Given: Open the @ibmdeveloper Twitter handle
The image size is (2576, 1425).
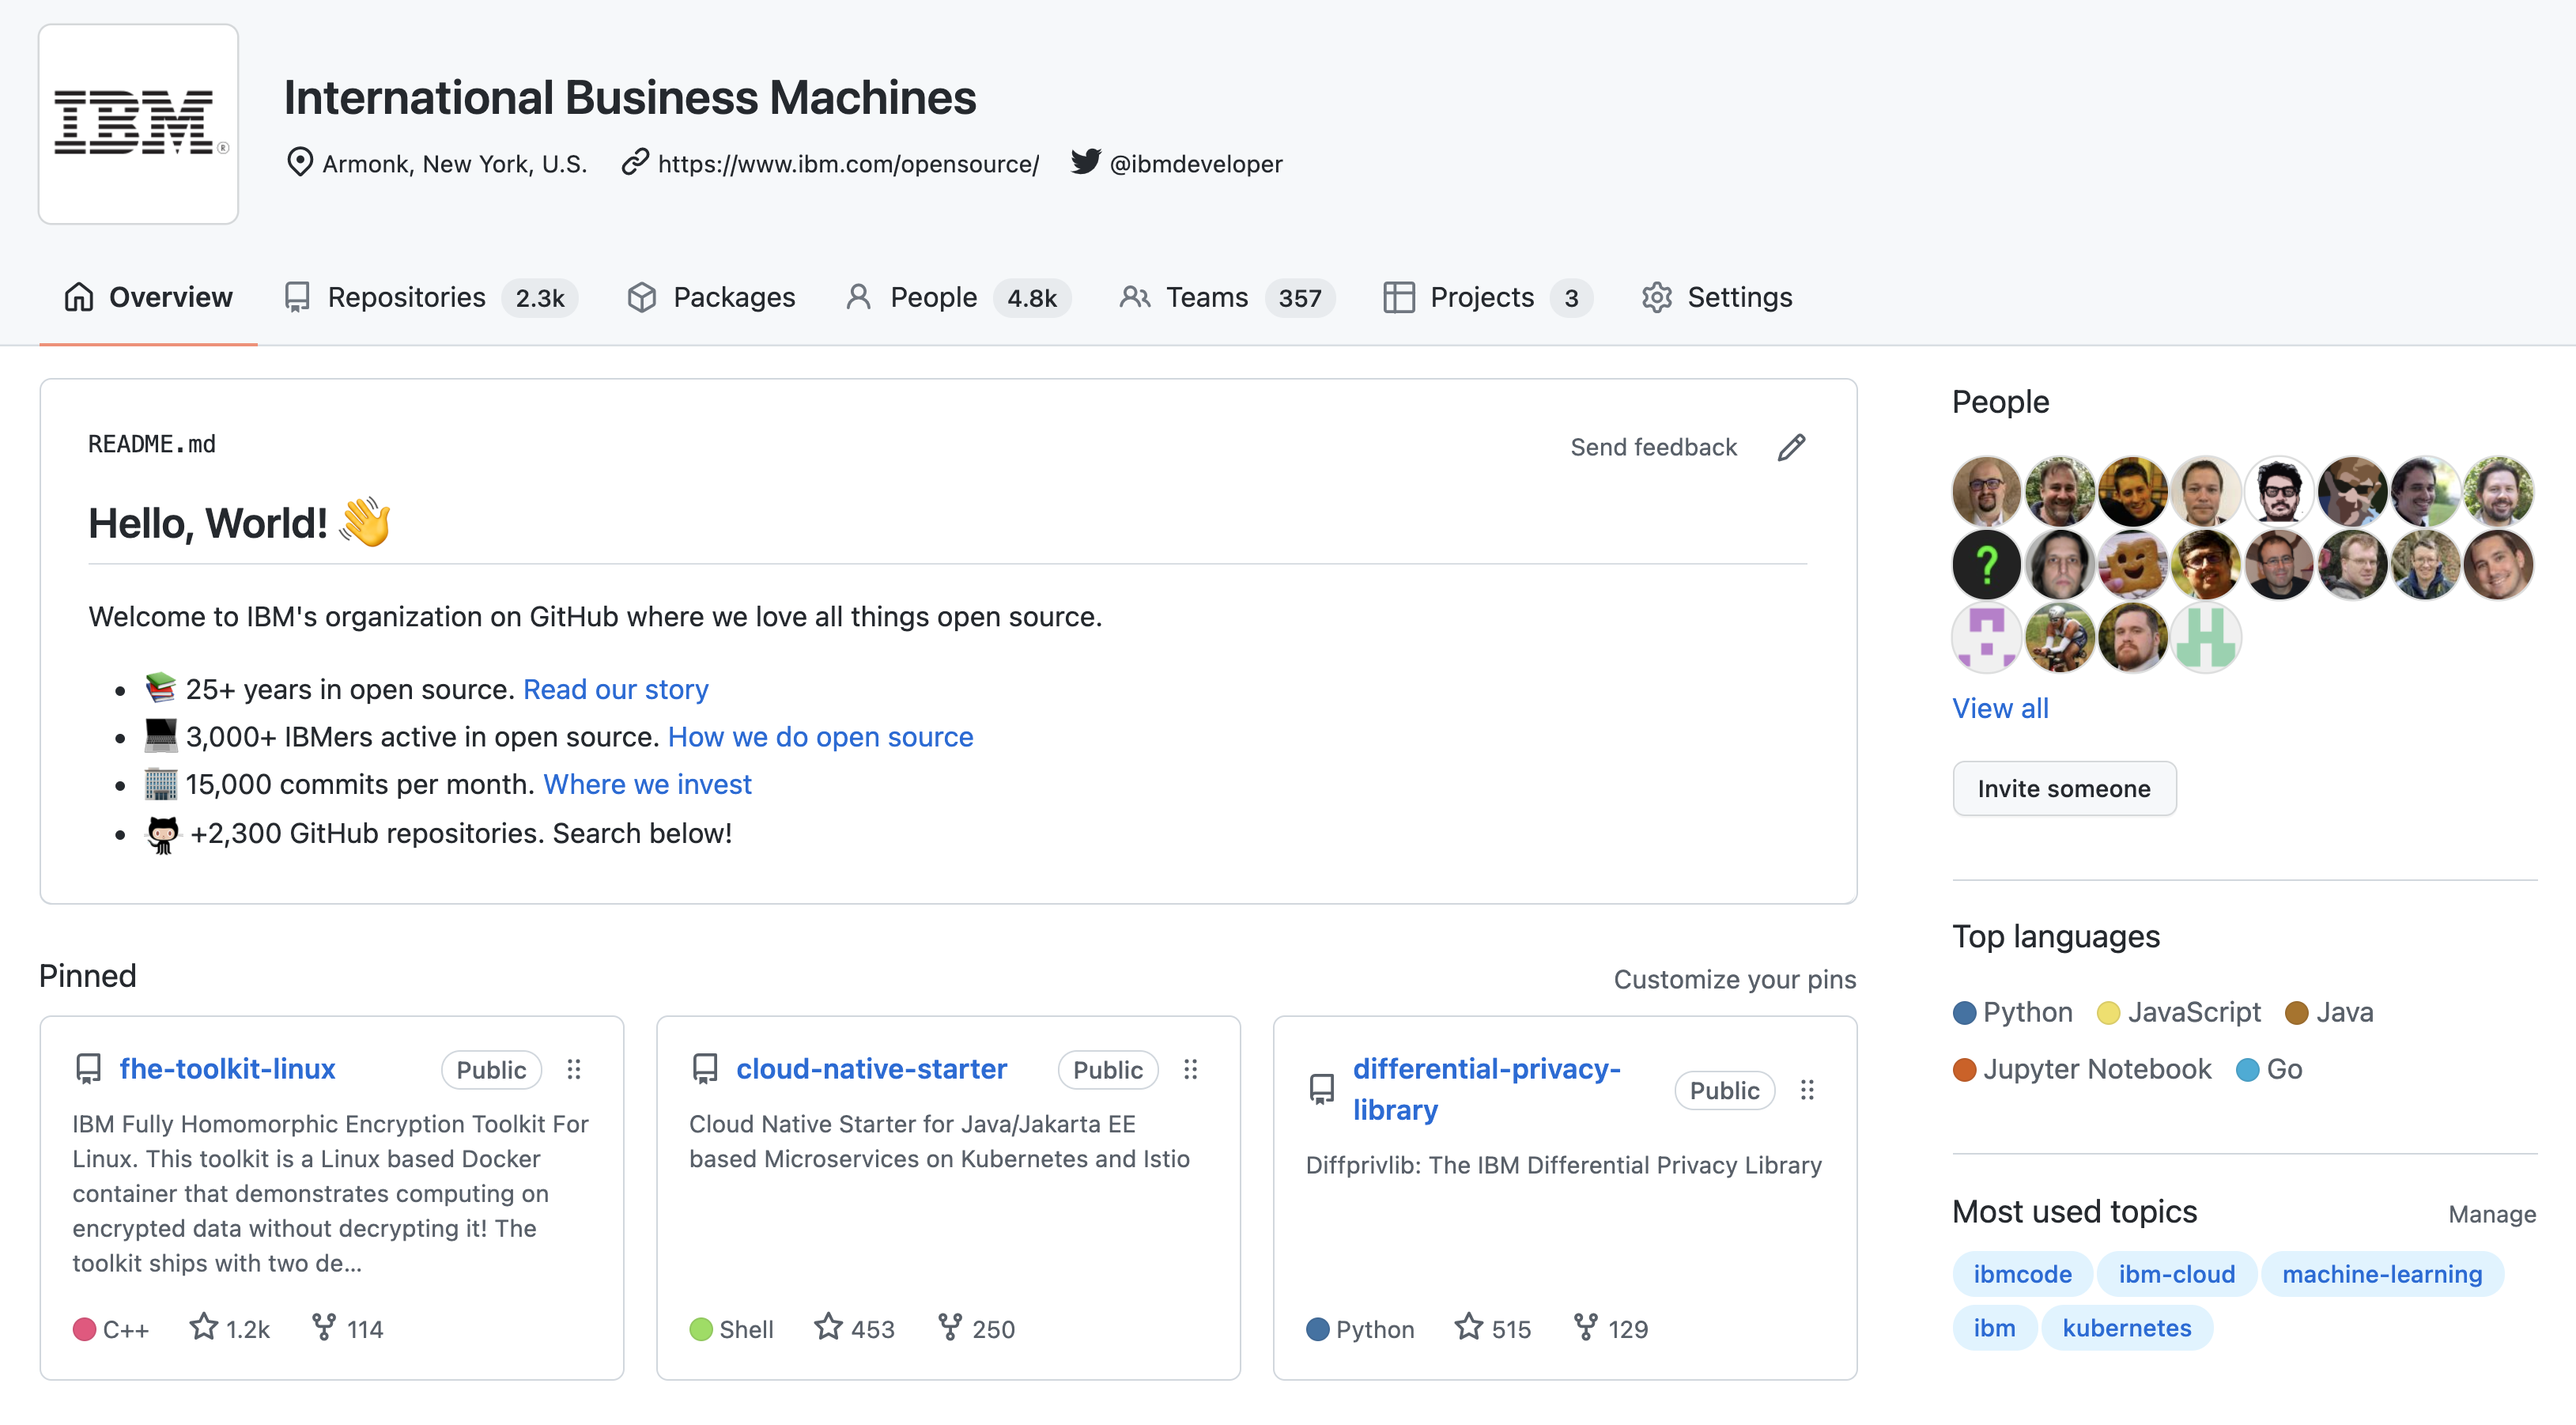Looking at the screenshot, I should tap(1195, 164).
